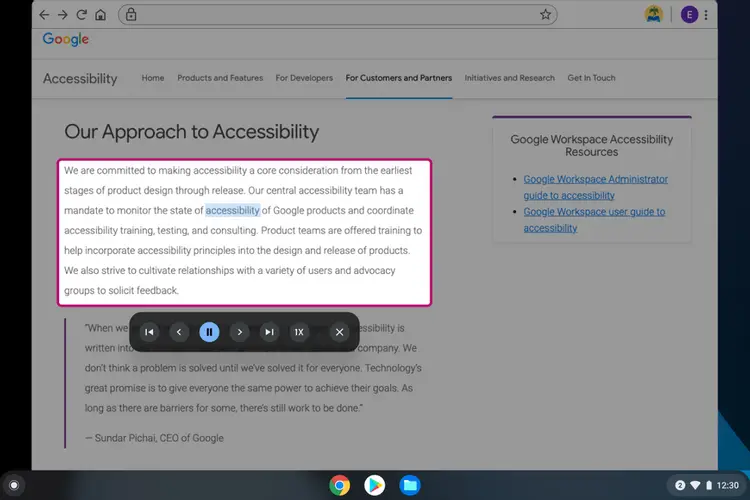Jump to next paragraph in Select-to-speak
This screenshot has height=500, width=750.
click(x=269, y=332)
